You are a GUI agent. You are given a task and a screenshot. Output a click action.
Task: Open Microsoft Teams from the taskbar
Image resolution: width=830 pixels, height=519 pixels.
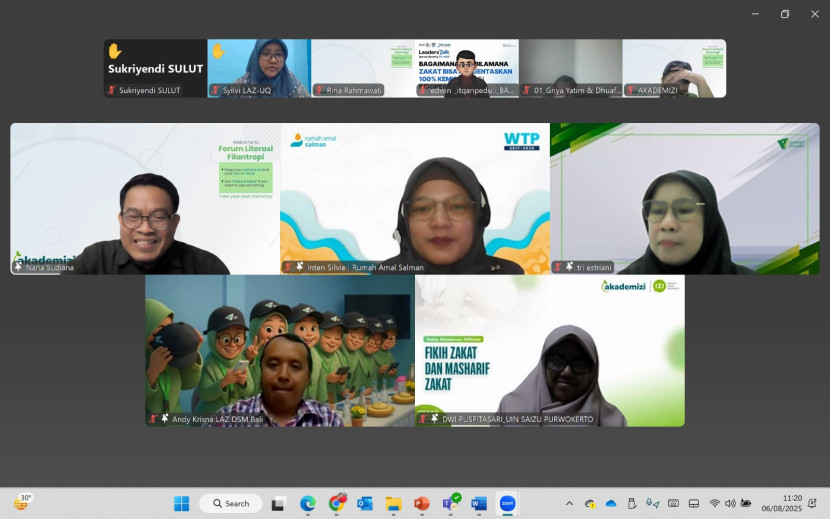(x=450, y=503)
